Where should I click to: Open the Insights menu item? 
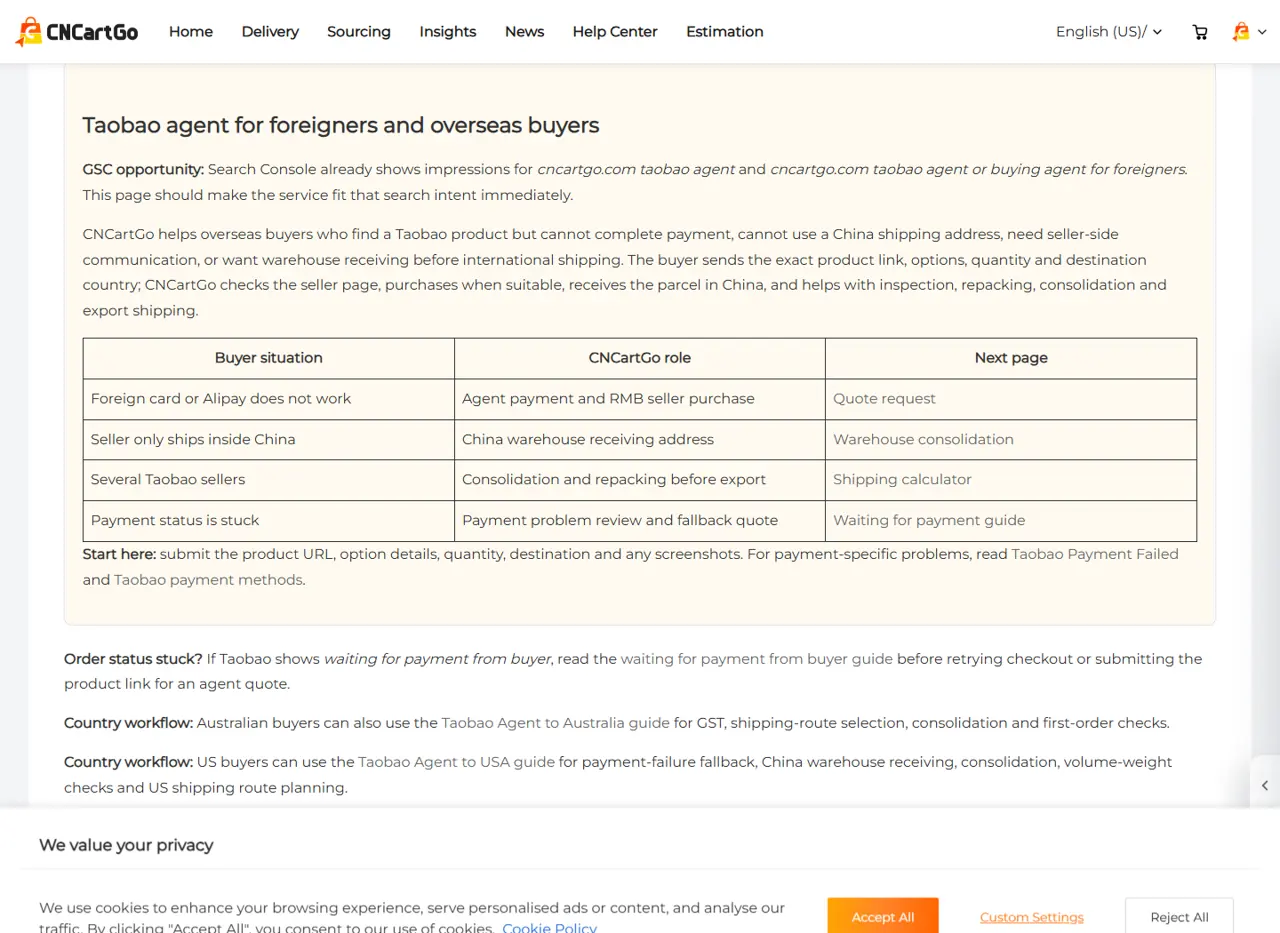click(448, 32)
